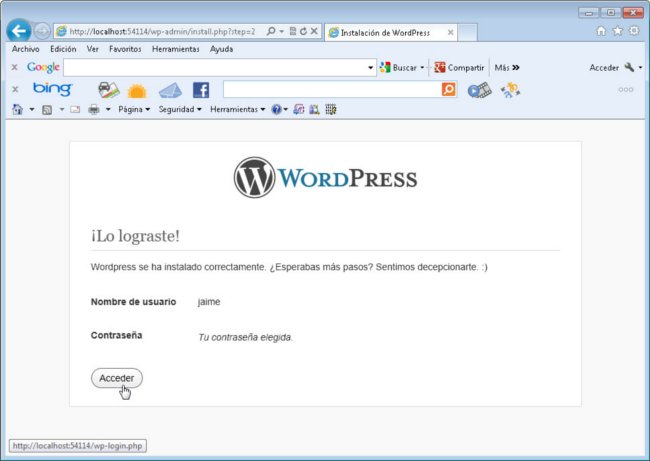Open the Bing maps car icon
The width and height of the screenshot is (650, 461).
pyautogui.click(x=109, y=90)
